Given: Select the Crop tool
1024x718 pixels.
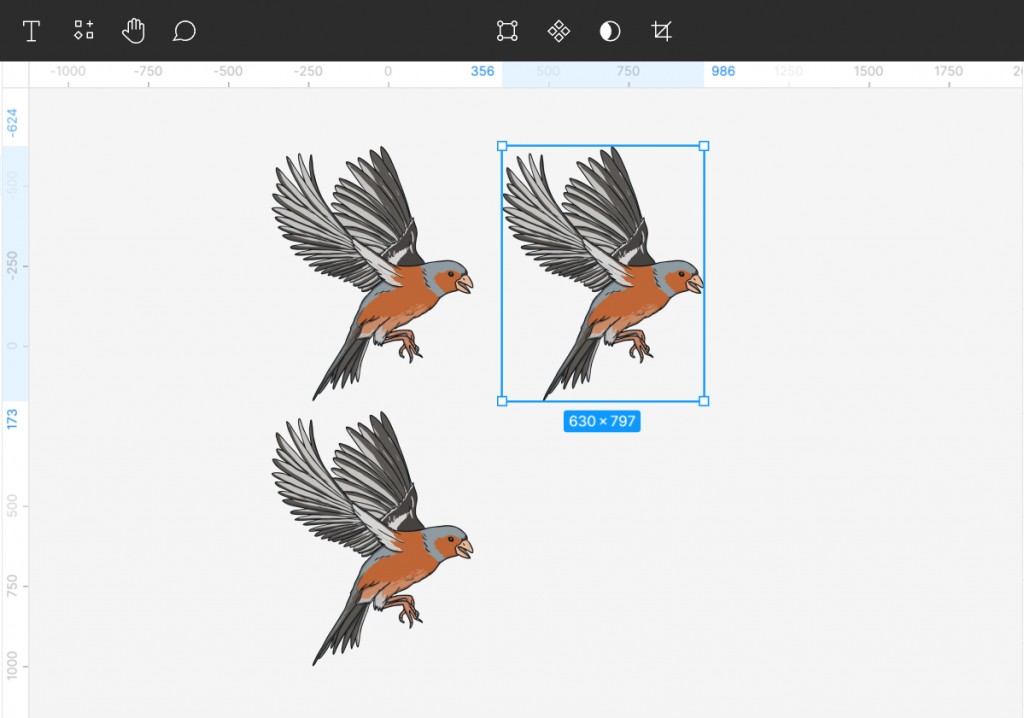Looking at the screenshot, I should pos(661,31).
